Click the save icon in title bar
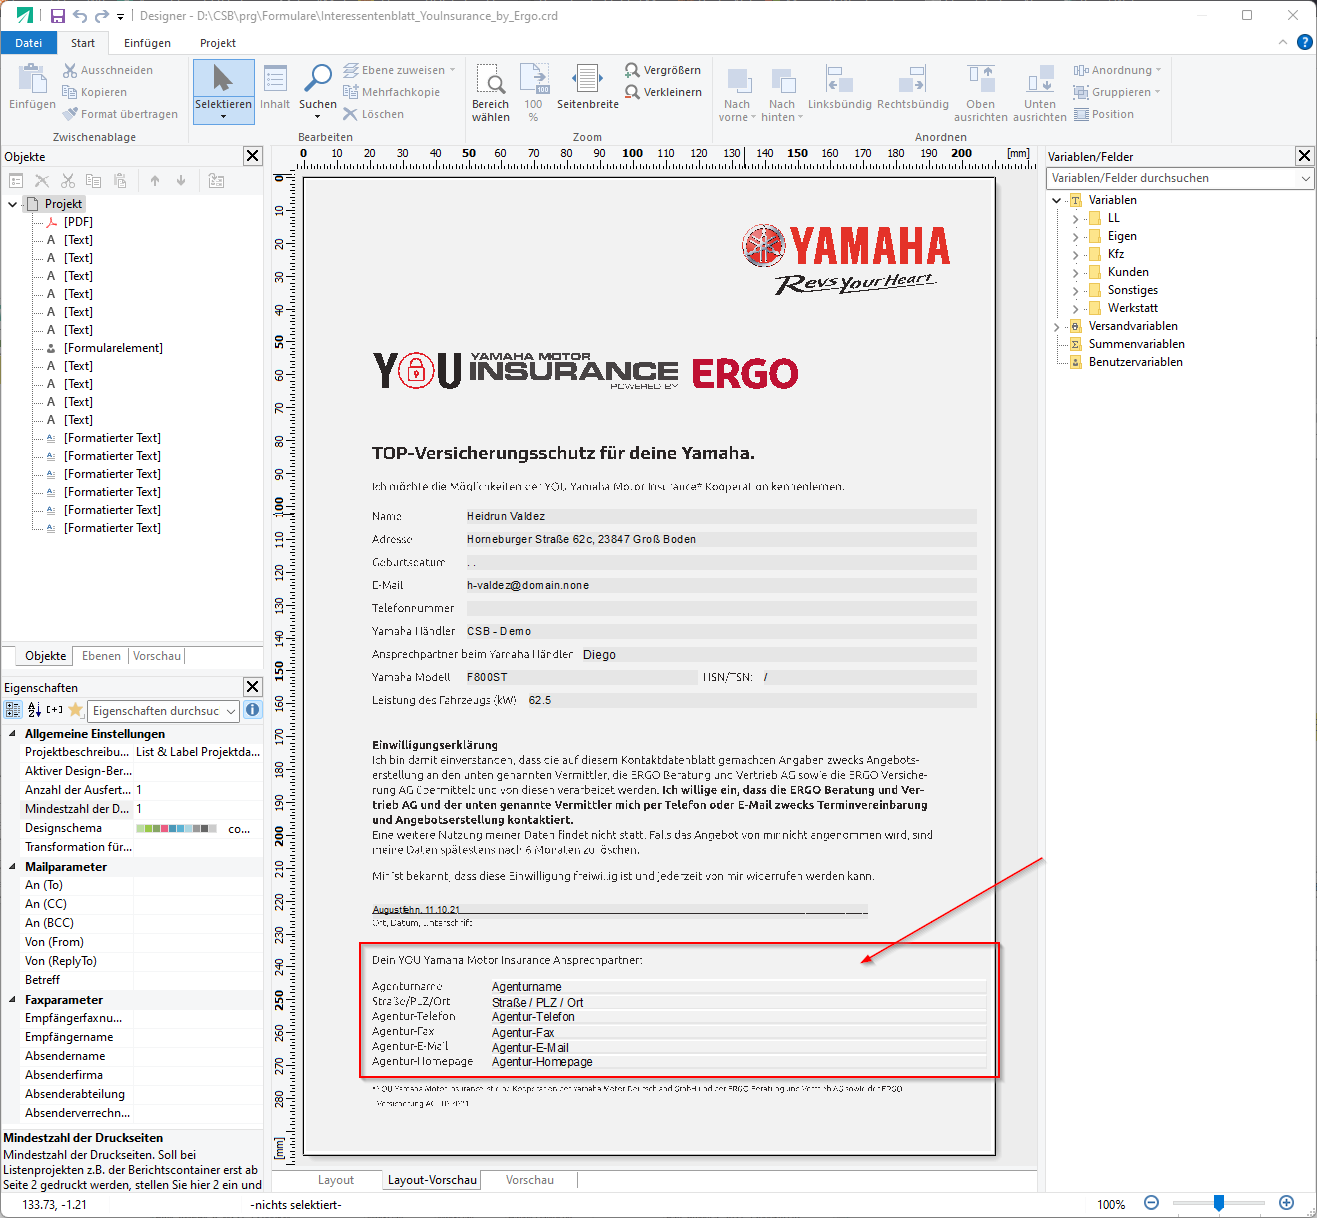1317x1218 pixels. [x=58, y=16]
